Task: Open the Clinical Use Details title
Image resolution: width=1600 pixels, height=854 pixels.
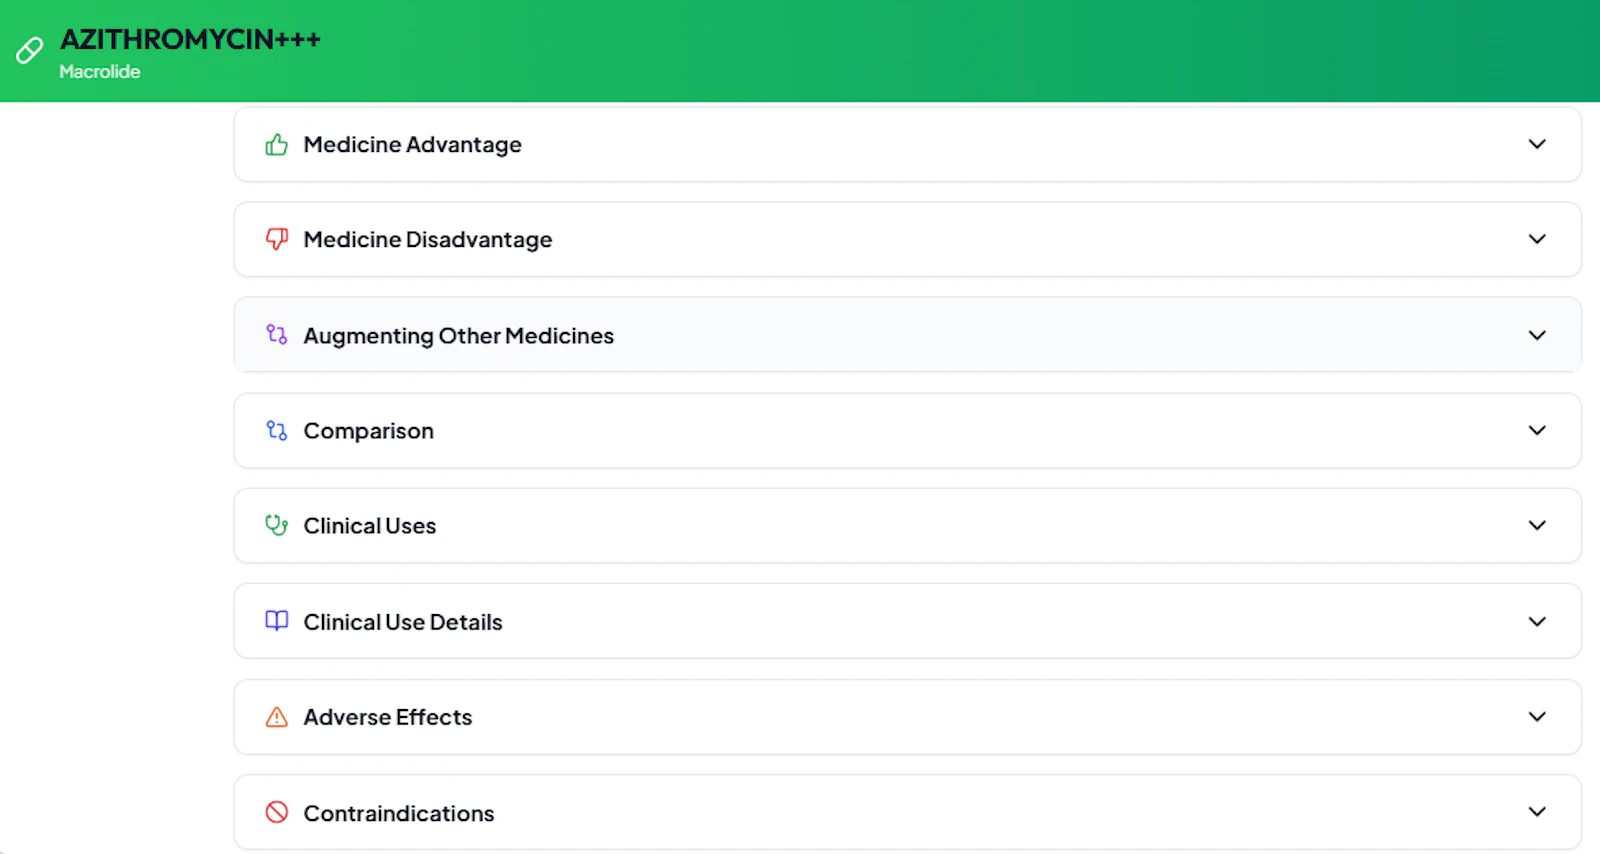Action: coord(403,622)
